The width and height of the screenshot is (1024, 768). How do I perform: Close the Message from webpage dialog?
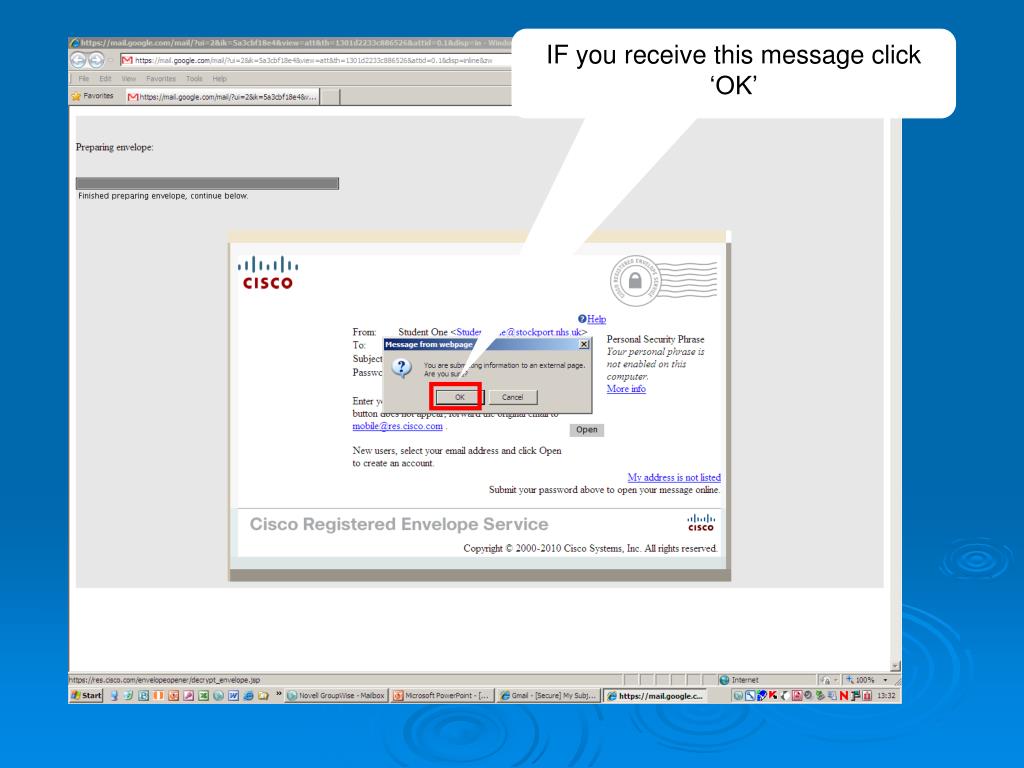(x=584, y=344)
